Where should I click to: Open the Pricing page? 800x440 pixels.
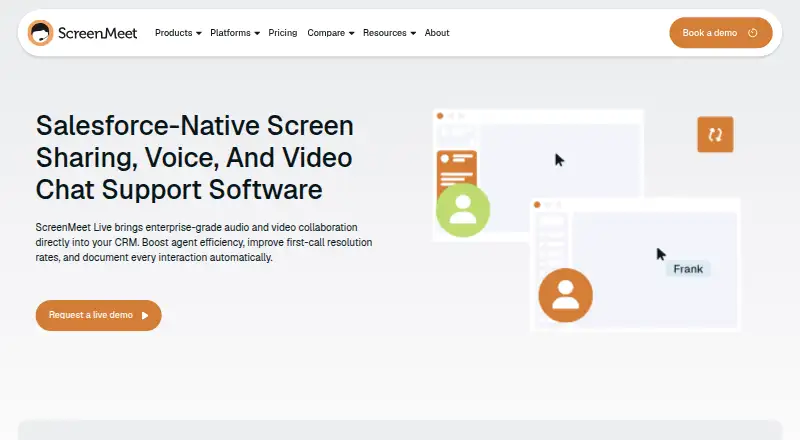click(x=283, y=33)
